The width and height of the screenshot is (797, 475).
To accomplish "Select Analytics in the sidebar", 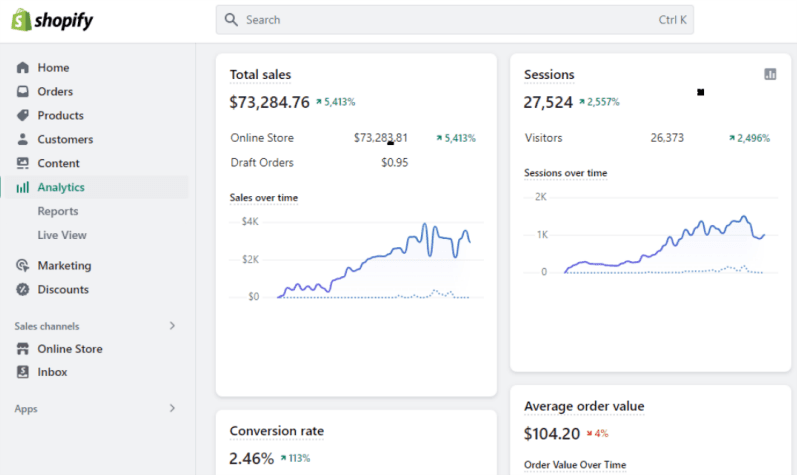I will click(x=61, y=187).
